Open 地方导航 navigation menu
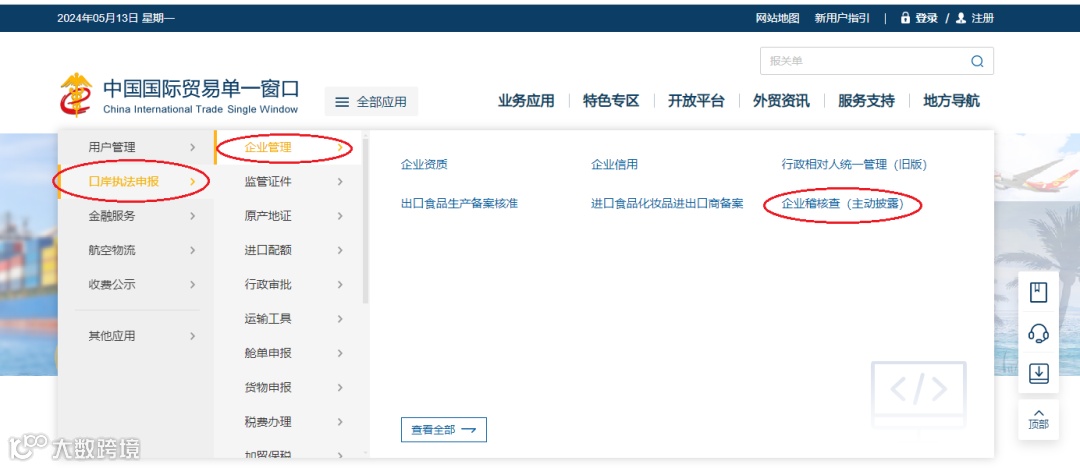This screenshot has height=468, width=1080. click(x=951, y=101)
